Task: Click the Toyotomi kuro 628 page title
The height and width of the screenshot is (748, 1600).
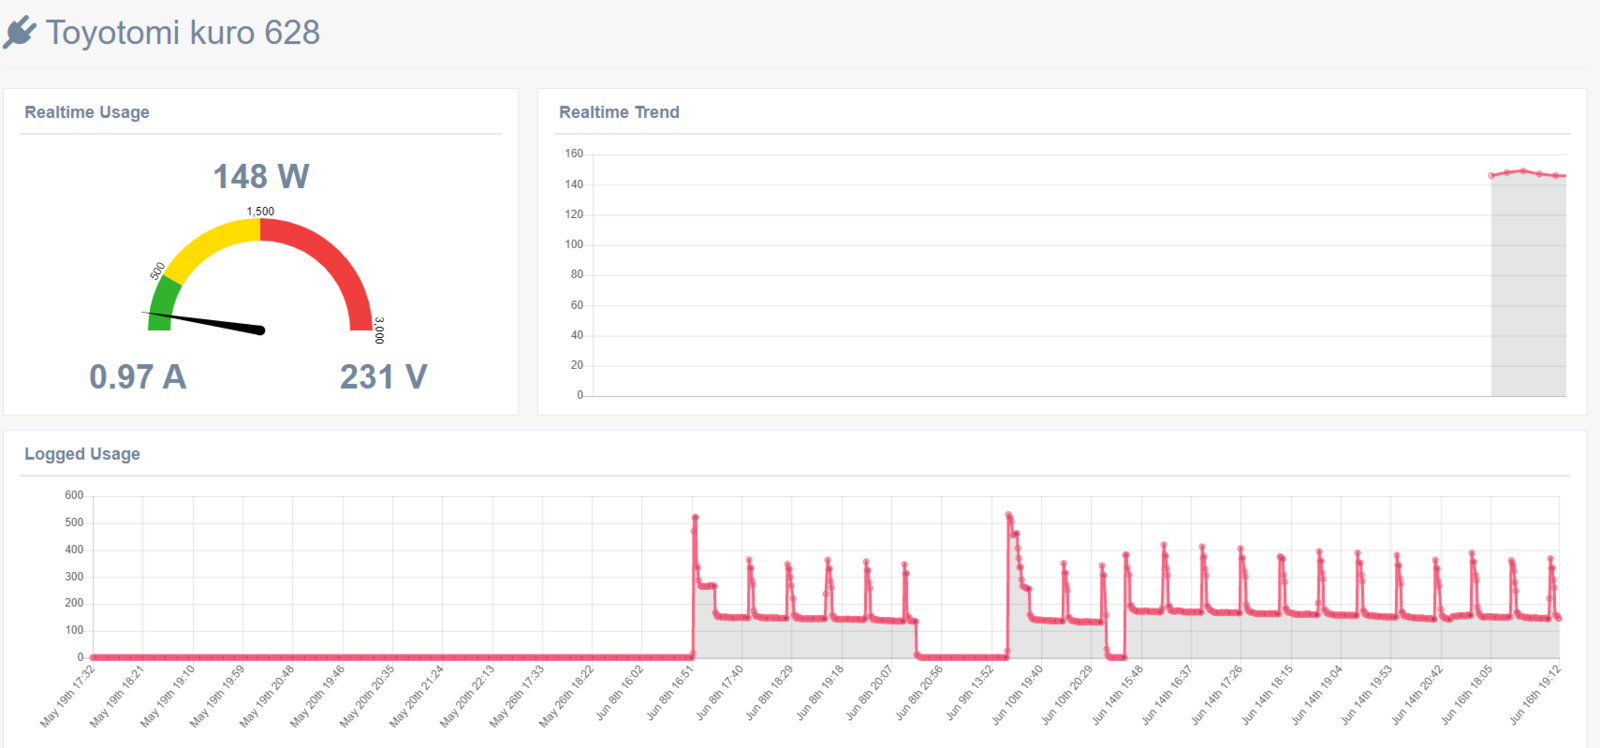Action: [x=183, y=33]
